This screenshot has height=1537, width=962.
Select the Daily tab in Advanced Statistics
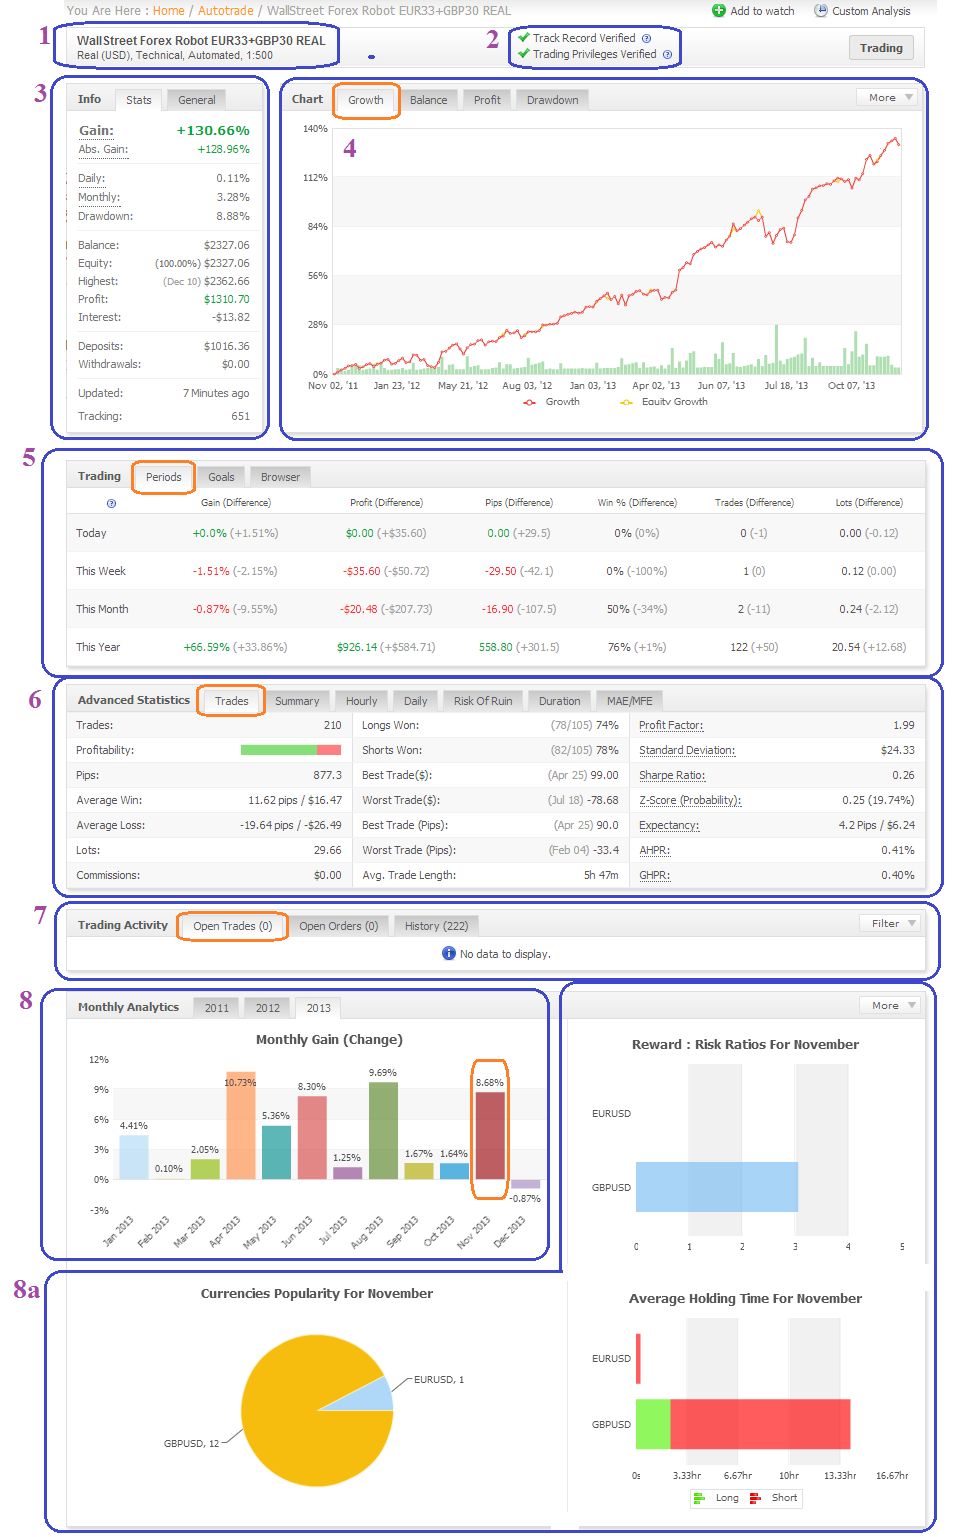tap(416, 701)
